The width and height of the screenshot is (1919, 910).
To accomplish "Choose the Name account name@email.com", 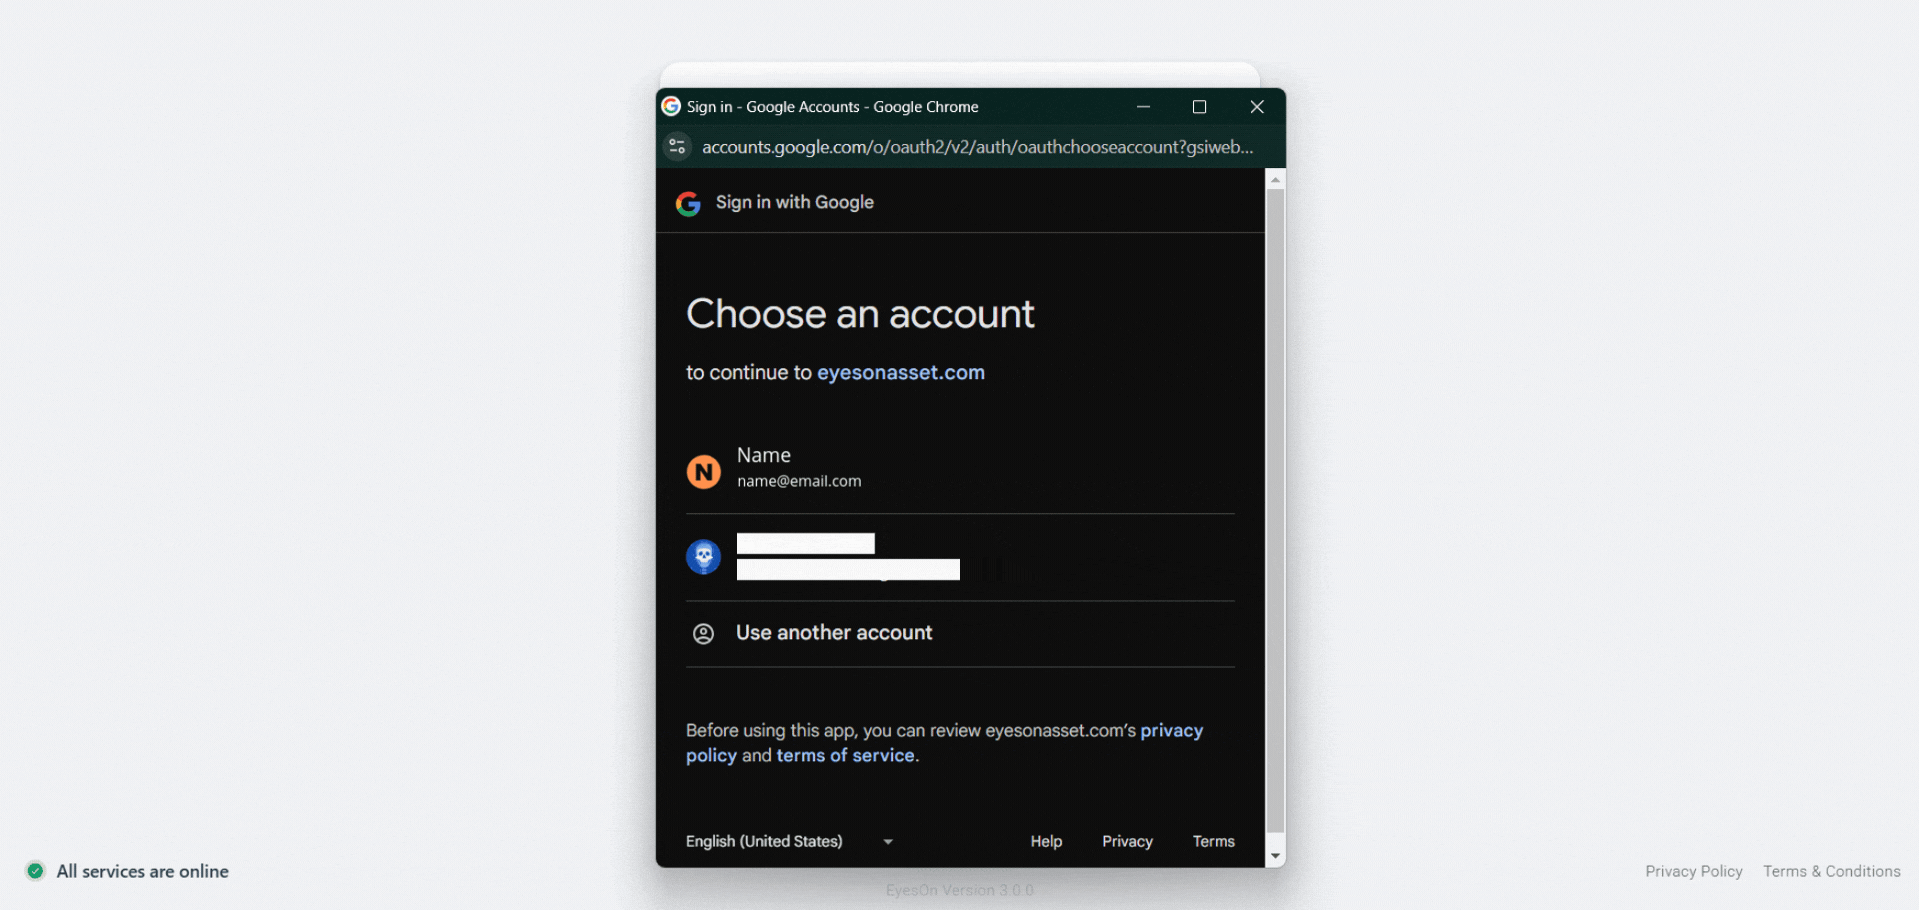I will coord(960,470).
